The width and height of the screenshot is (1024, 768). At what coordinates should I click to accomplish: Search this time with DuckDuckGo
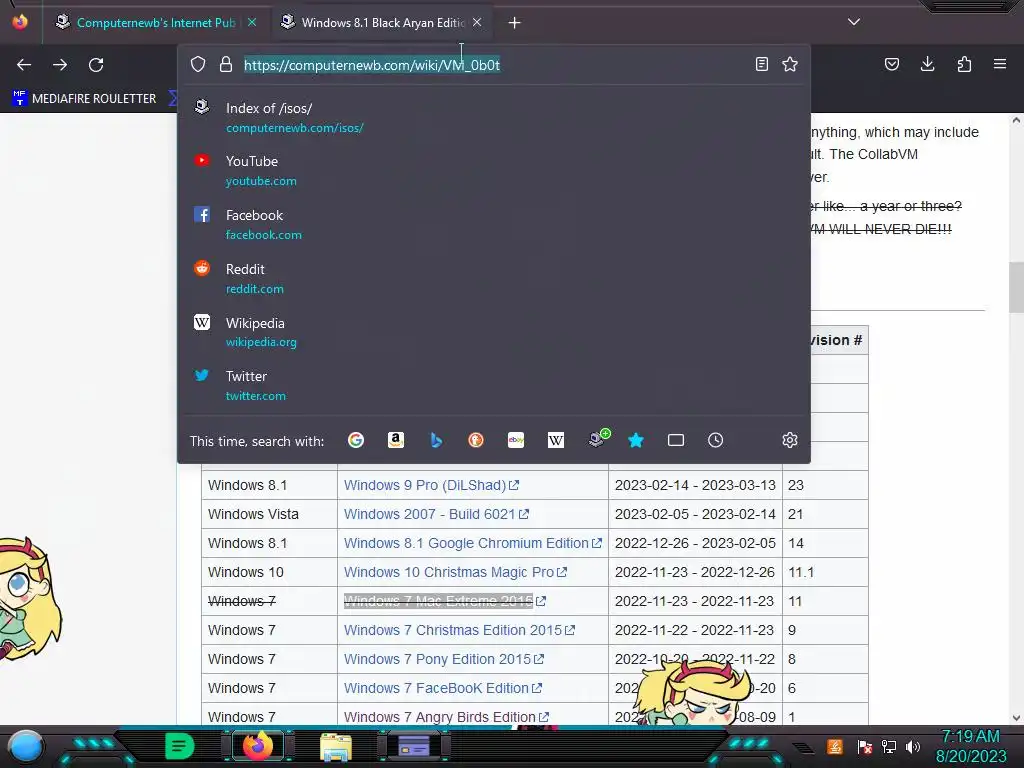476,440
